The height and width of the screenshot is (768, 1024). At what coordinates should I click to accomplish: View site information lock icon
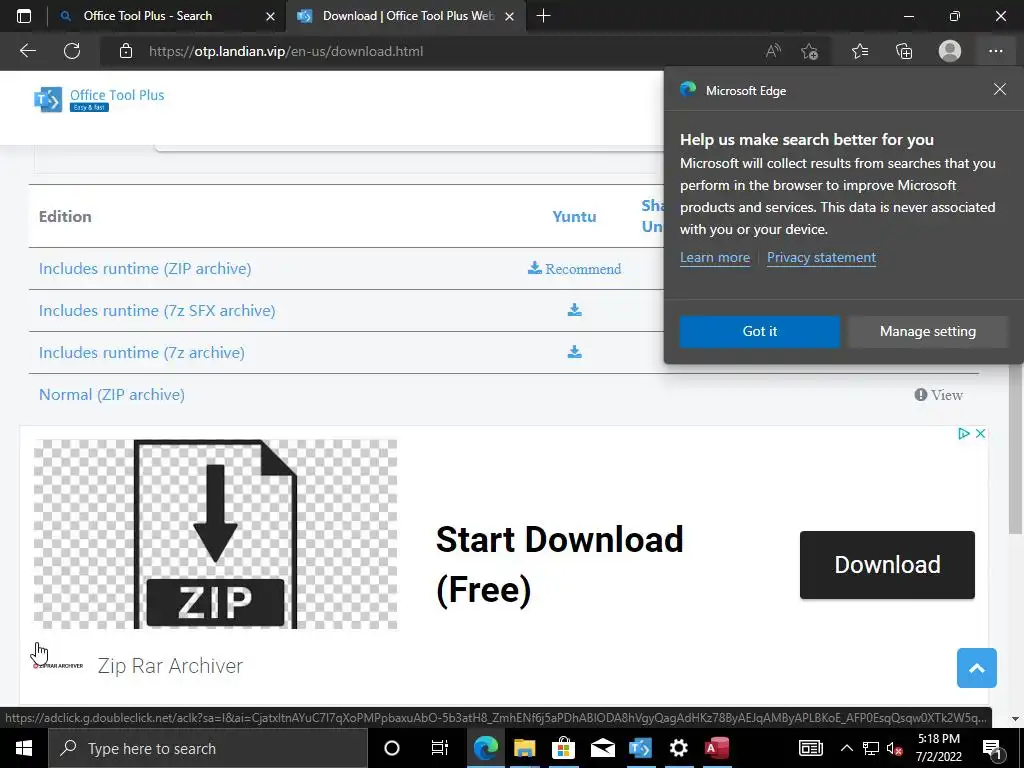pyautogui.click(x=126, y=51)
